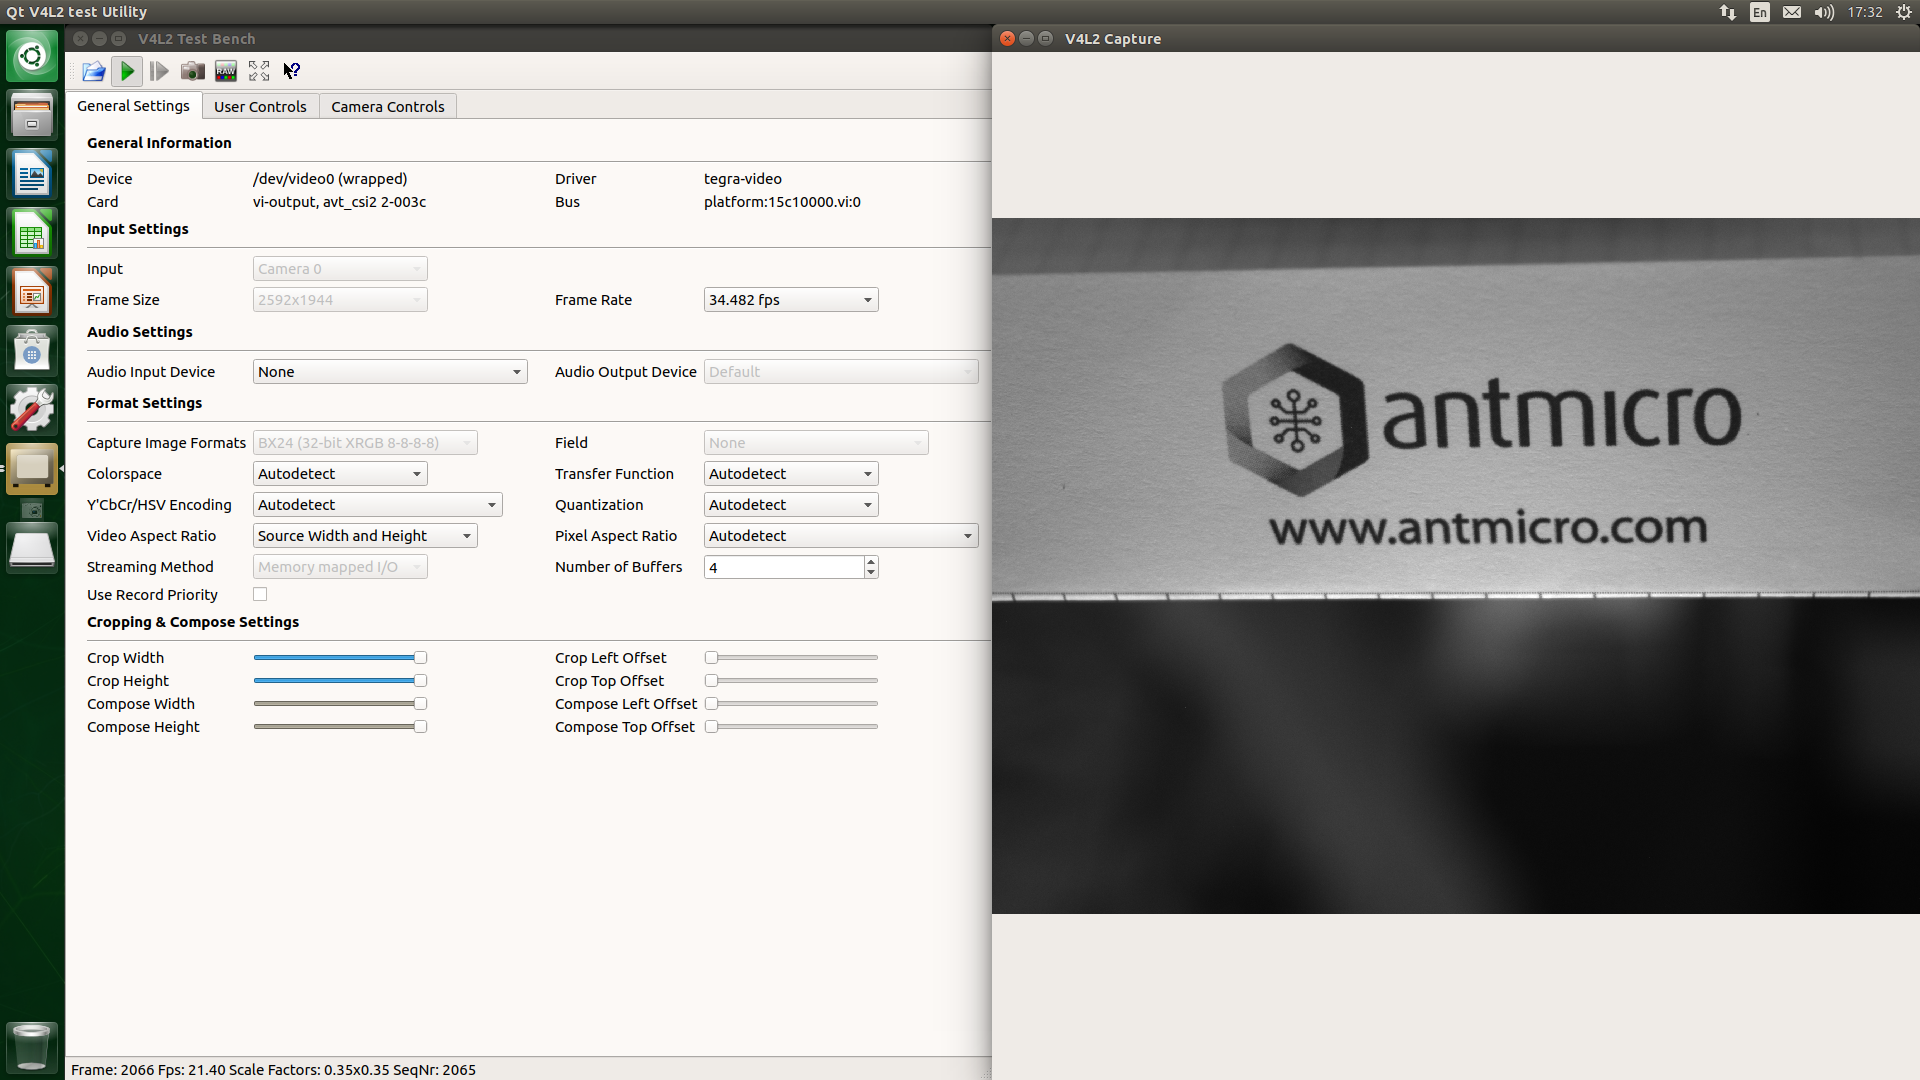Click the Streaming Method Memory mapped dropdown
1920x1080 pixels.
click(340, 567)
